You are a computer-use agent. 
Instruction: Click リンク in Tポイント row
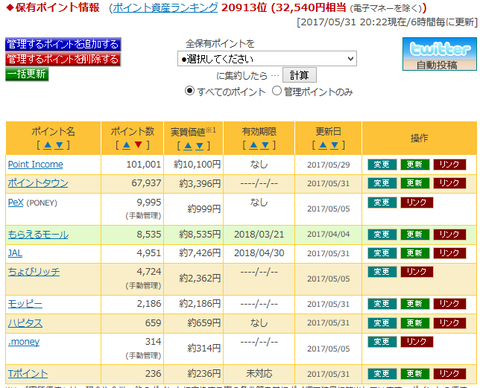tap(449, 374)
